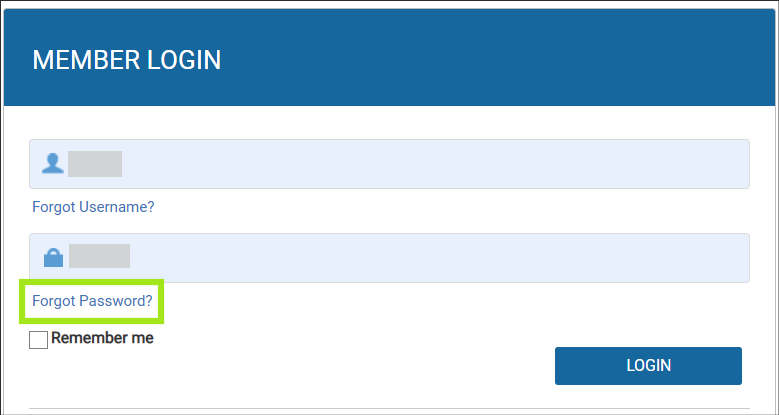Tick the Remember me checkbox

click(38, 340)
